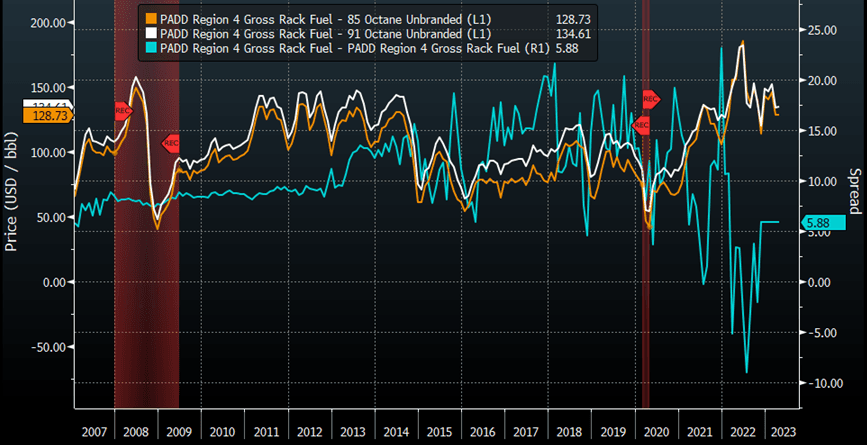Click the 2021 year label

pos(698,431)
